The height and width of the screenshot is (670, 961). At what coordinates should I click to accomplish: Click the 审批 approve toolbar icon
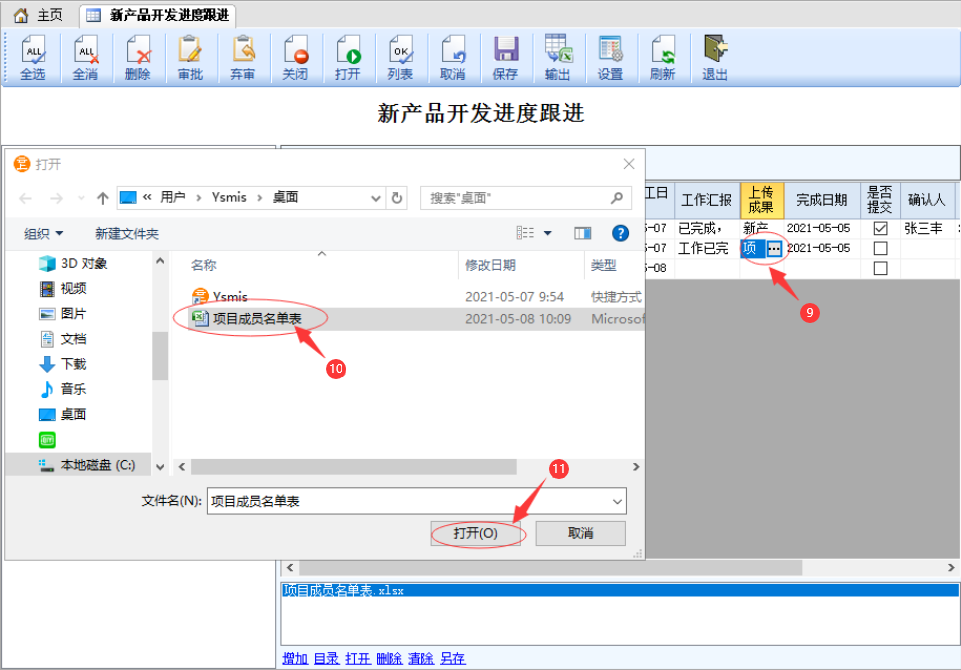coord(190,58)
